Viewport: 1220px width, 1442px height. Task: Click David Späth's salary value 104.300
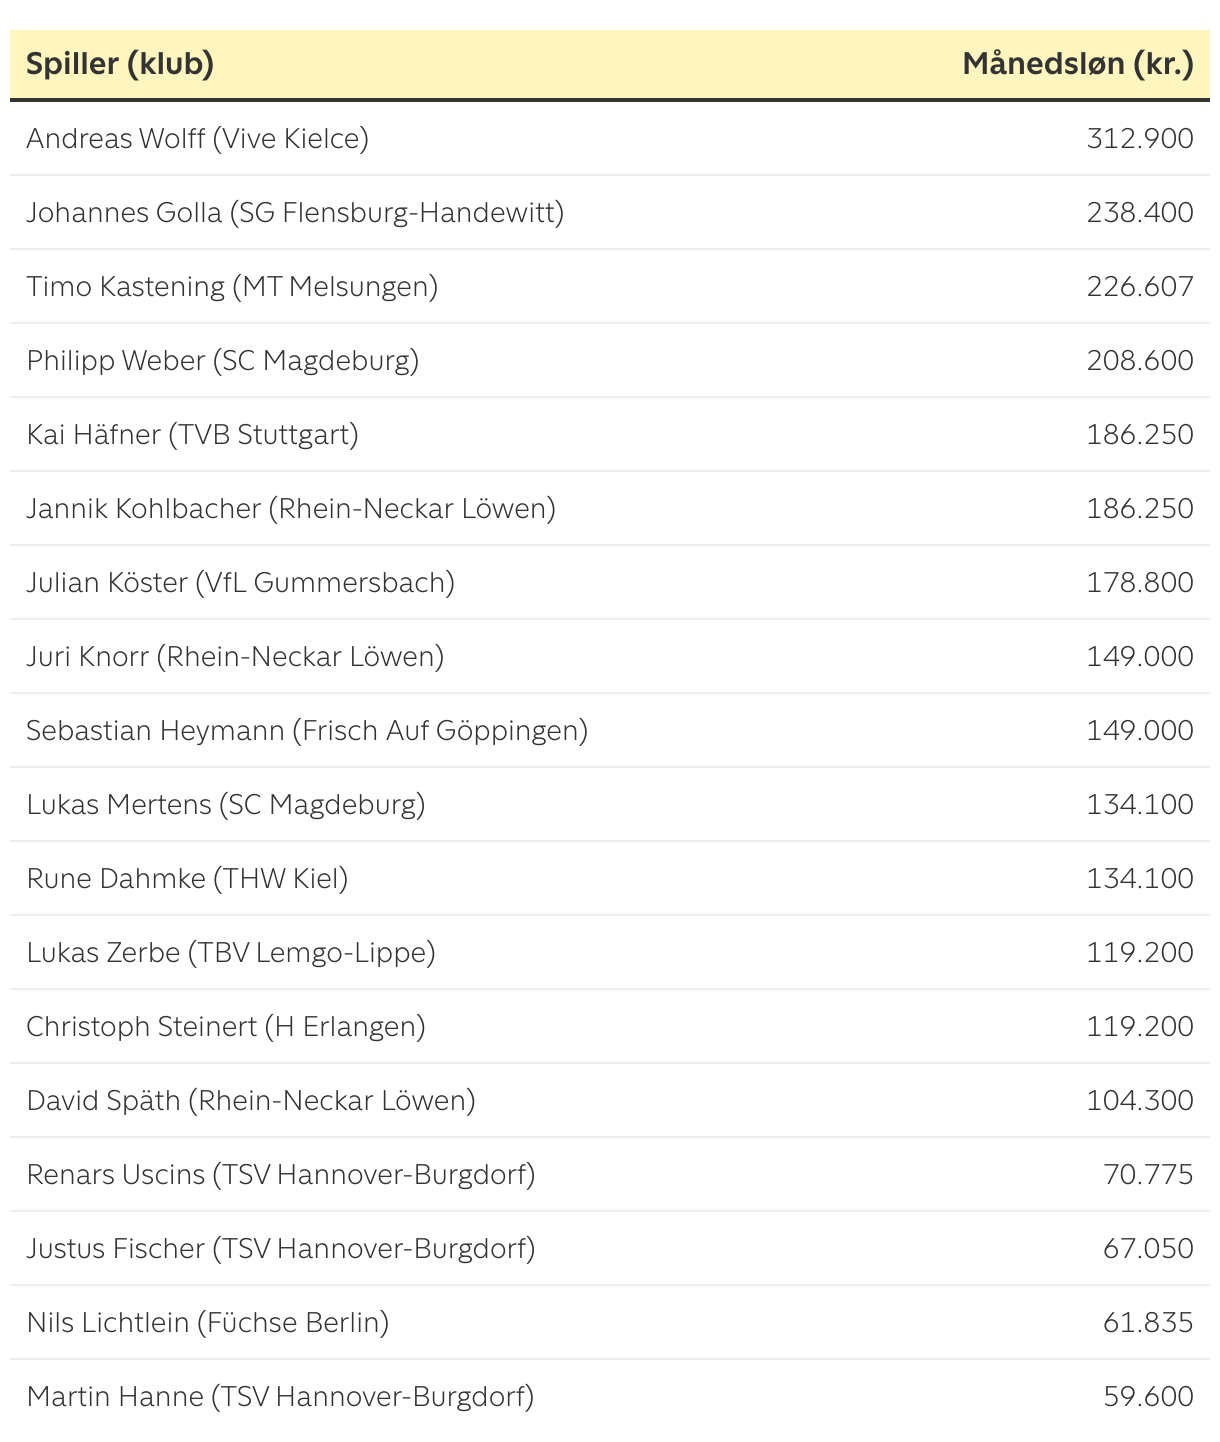(1139, 1100)
